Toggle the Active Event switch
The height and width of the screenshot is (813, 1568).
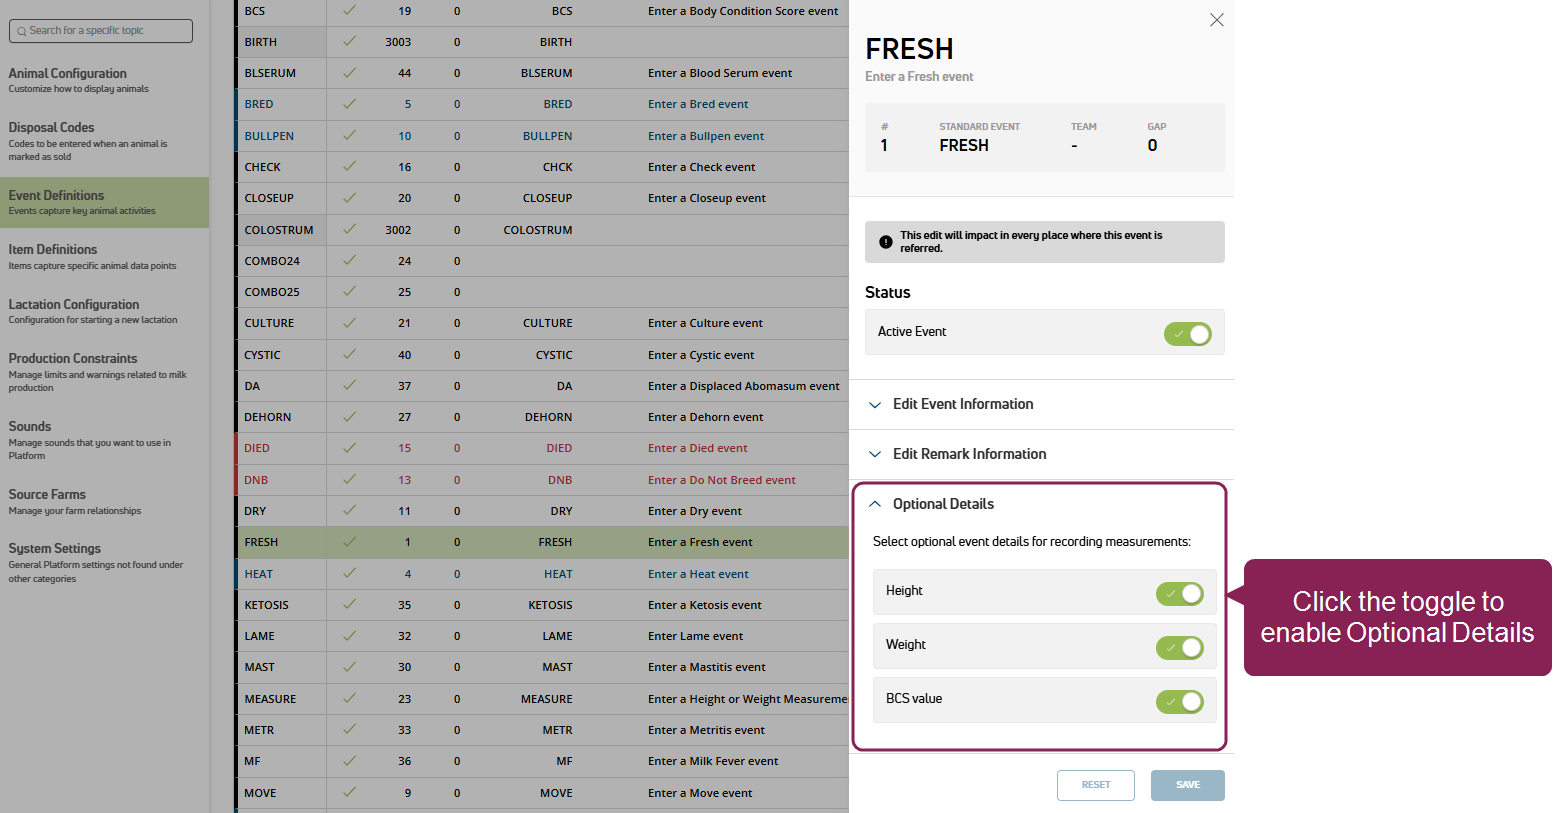[1187, 334]
